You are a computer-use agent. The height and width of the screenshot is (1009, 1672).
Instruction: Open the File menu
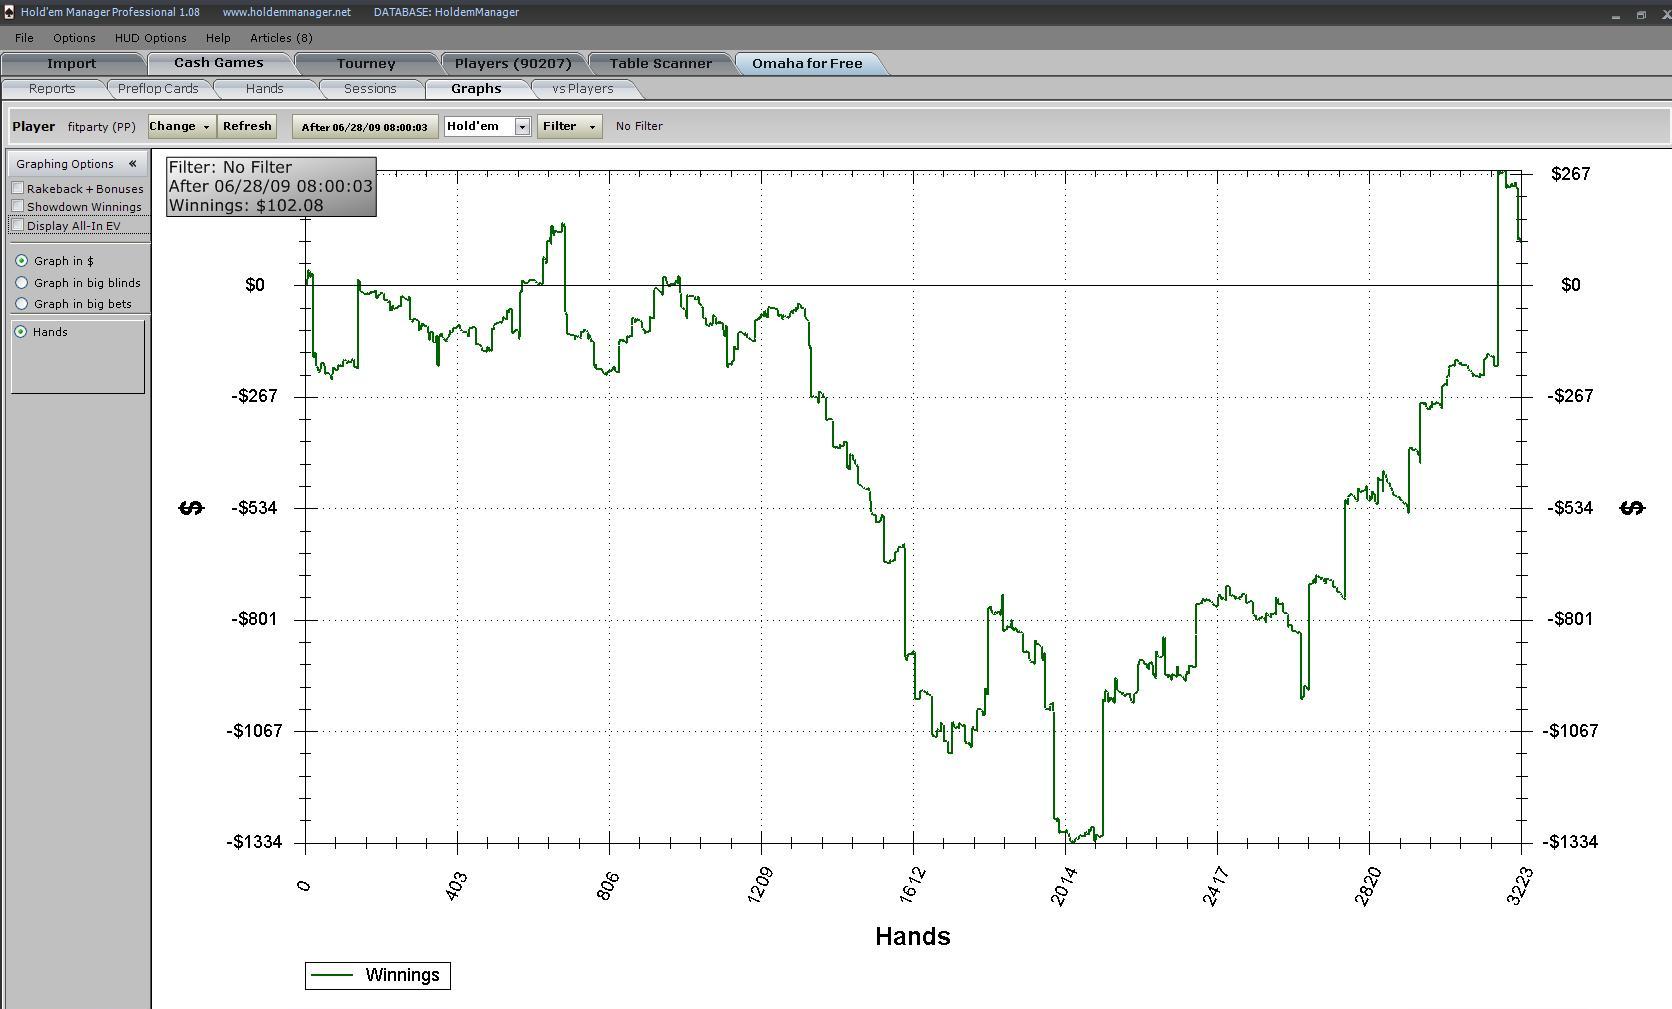24,38
